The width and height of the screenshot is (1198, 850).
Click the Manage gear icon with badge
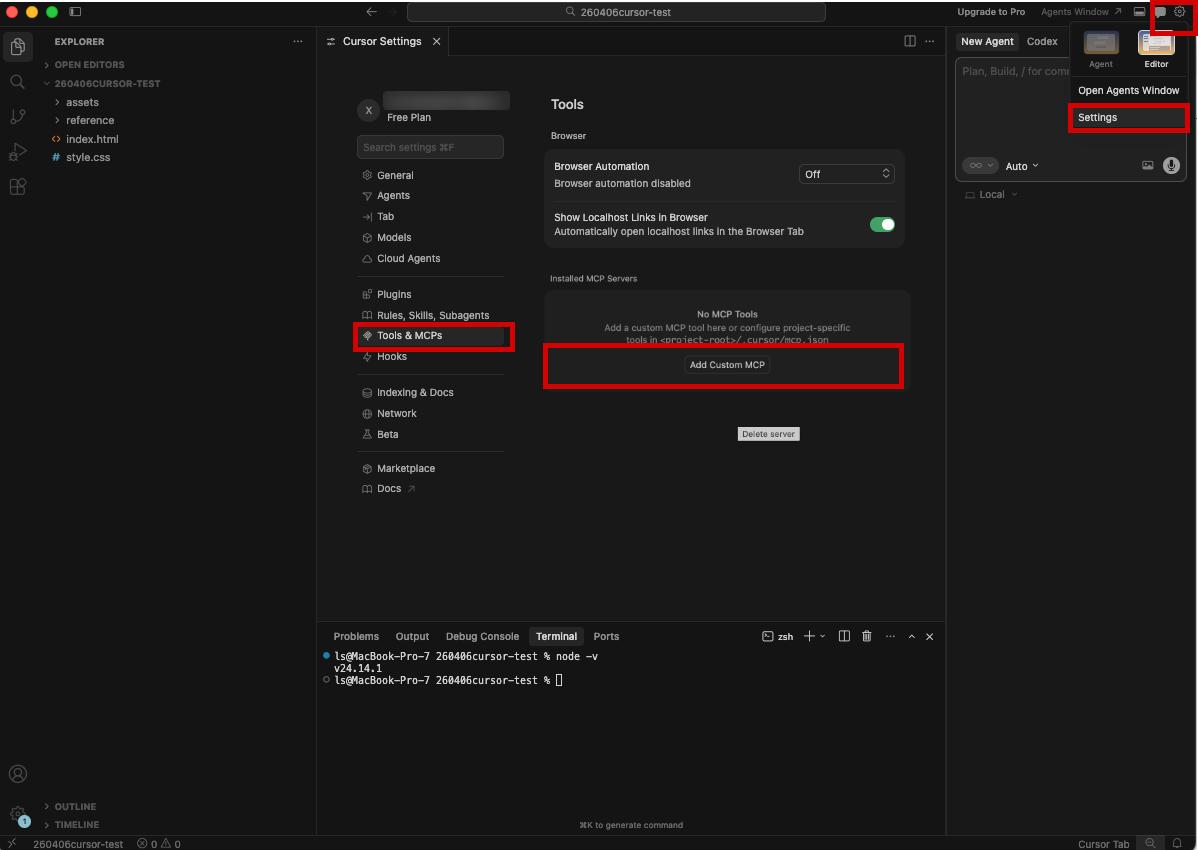[x=18, y=814]
